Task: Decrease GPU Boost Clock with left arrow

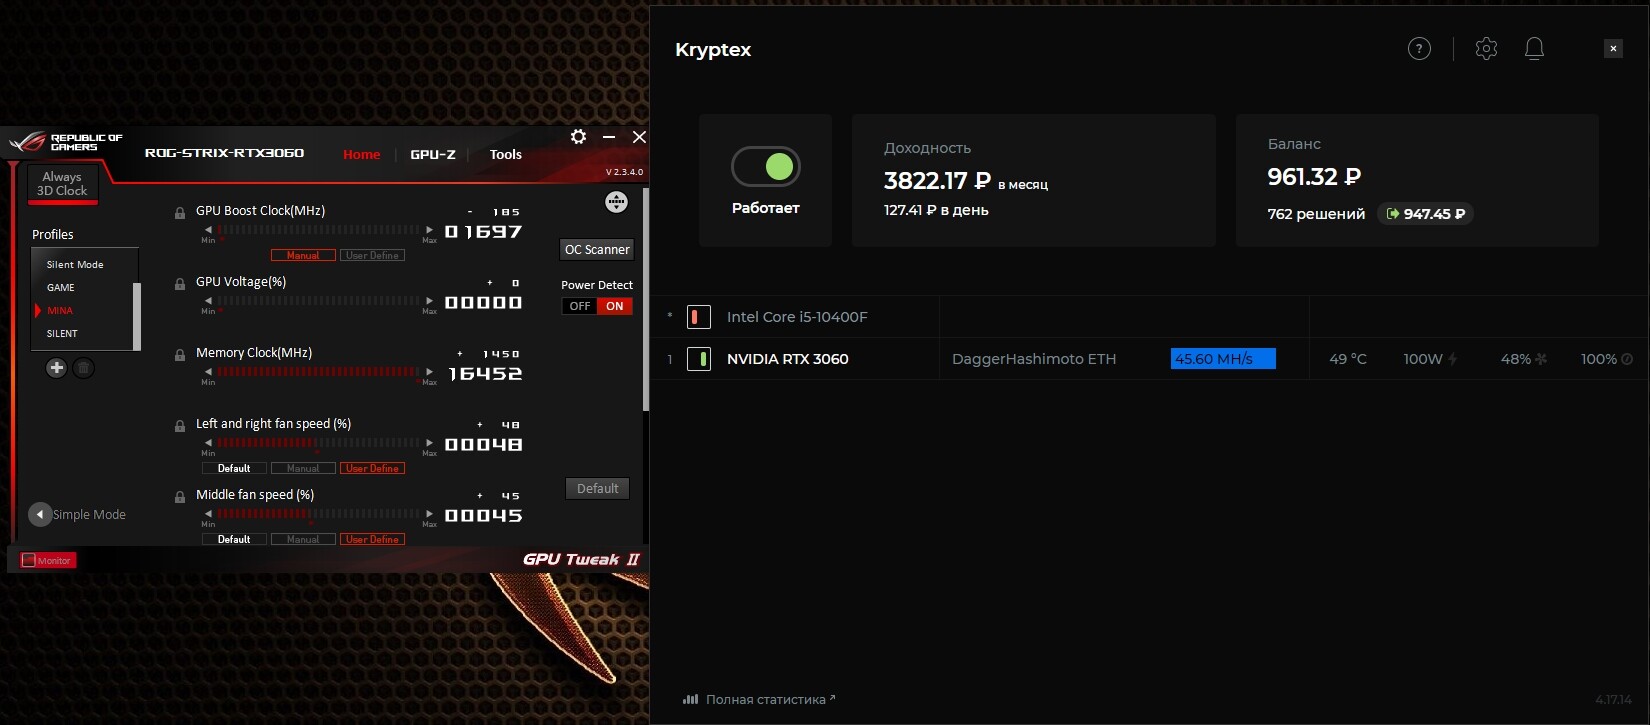Action: [x=208, y=230]
